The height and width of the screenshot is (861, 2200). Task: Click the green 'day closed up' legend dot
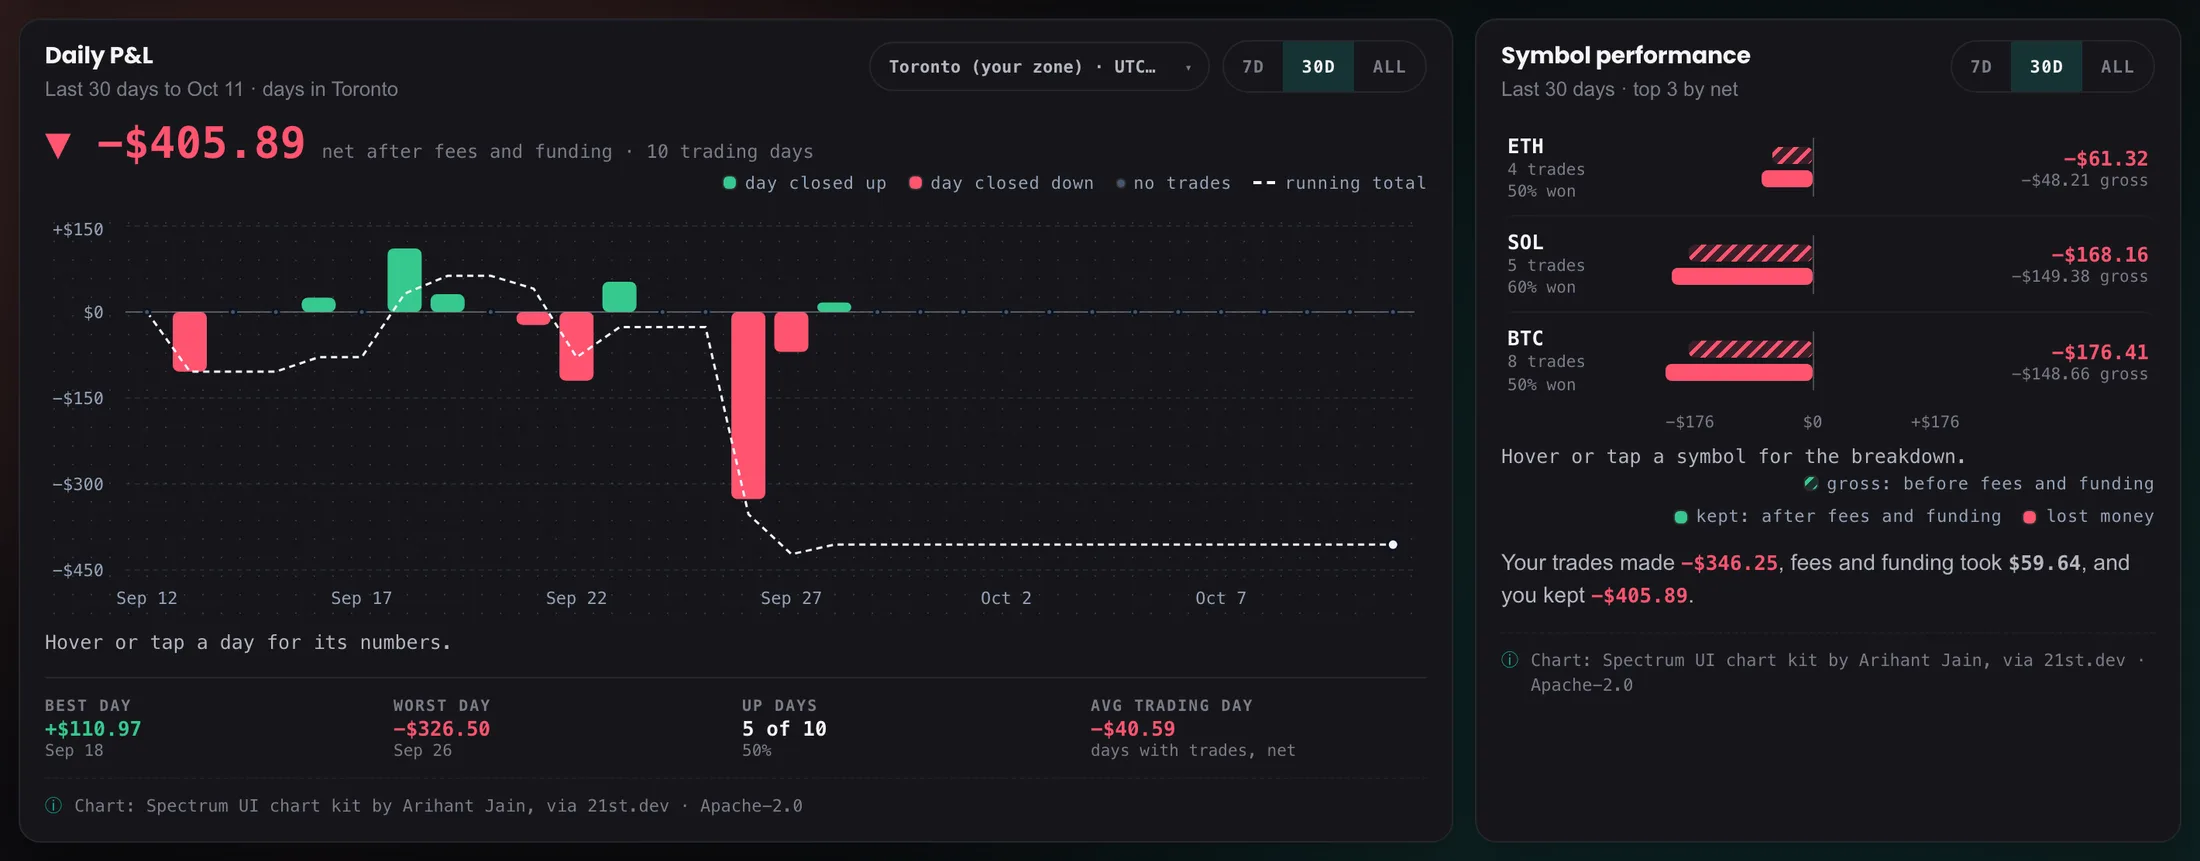pyautogui.click(x=730, y=183)
